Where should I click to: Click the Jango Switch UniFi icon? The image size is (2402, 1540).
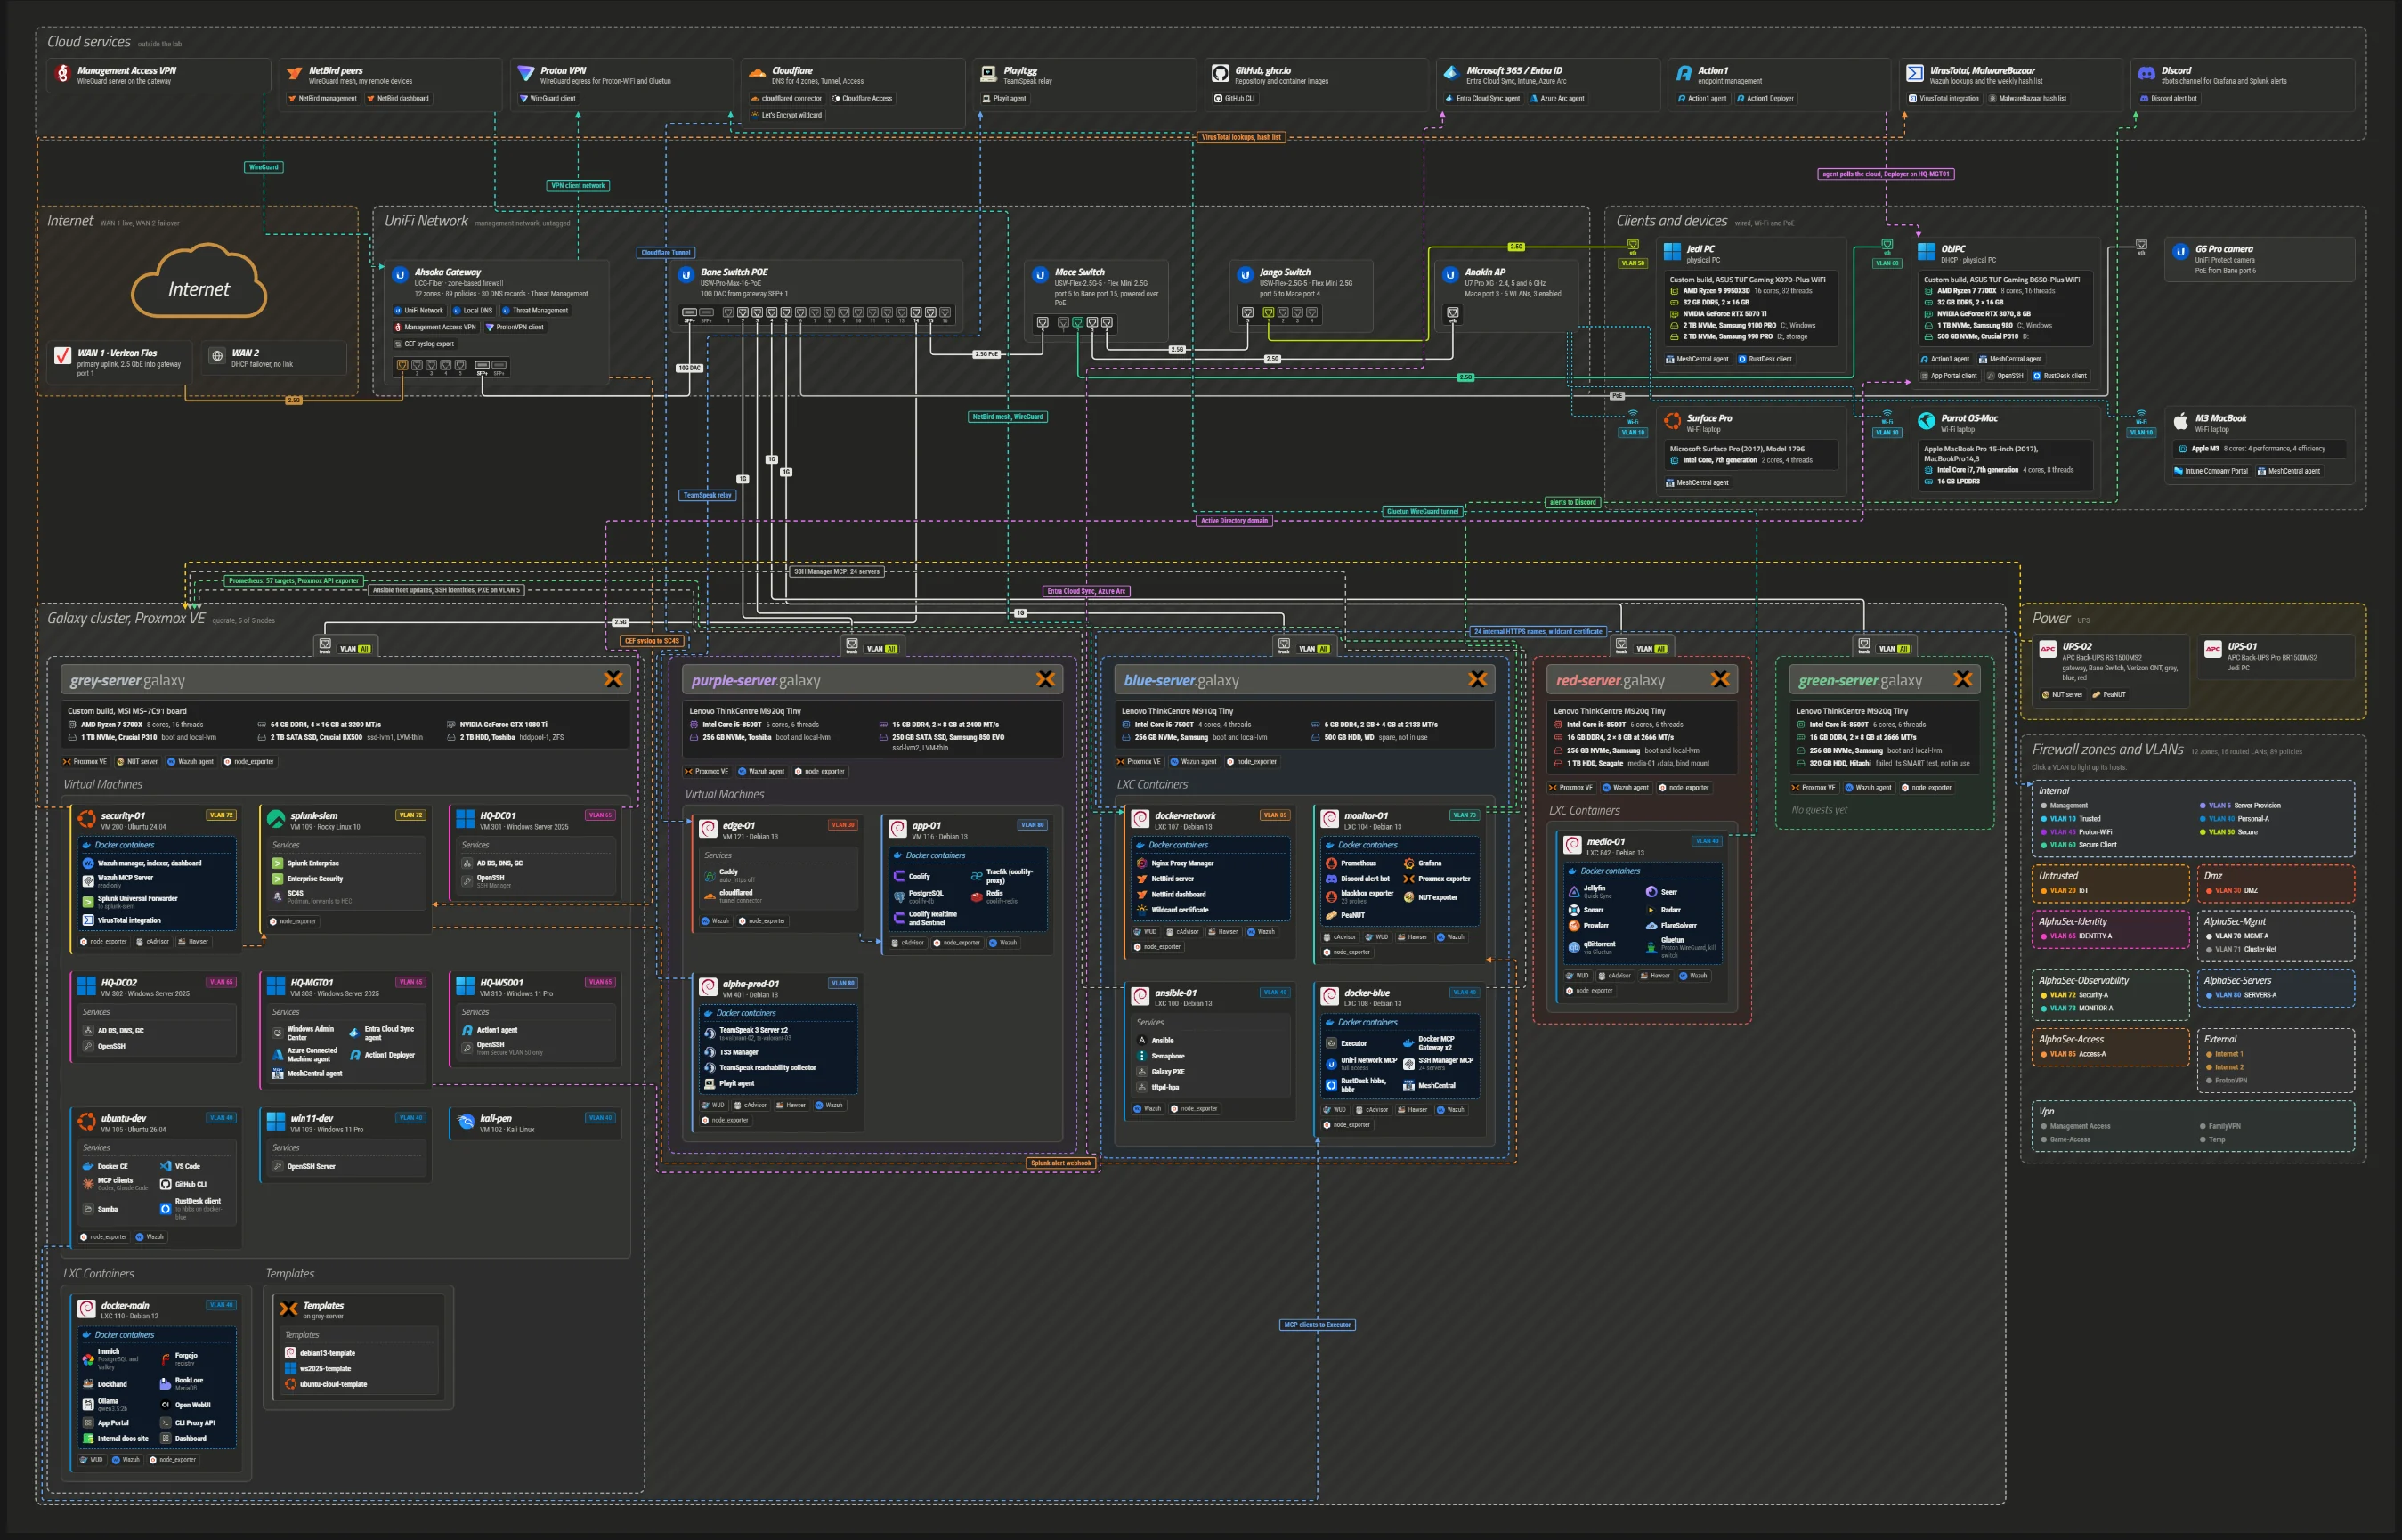tap(1245, 275)
